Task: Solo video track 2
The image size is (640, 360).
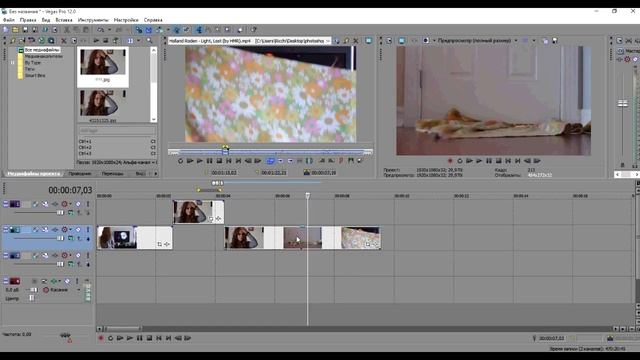Action: [x=88, y=230]
